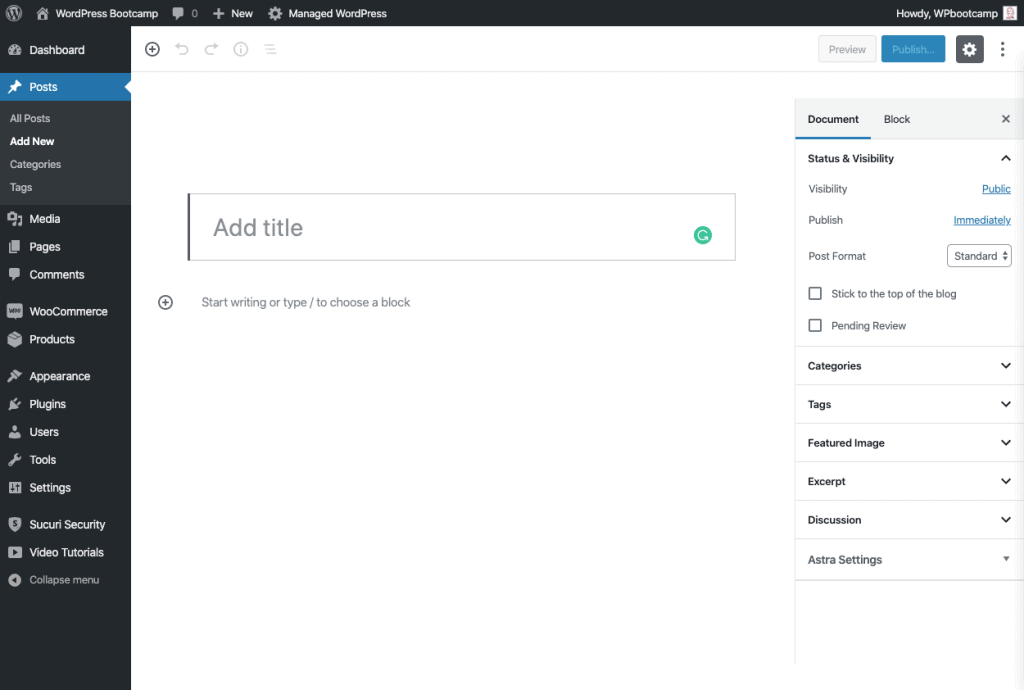Open Content structure info icon

click(x=241, y=49)
